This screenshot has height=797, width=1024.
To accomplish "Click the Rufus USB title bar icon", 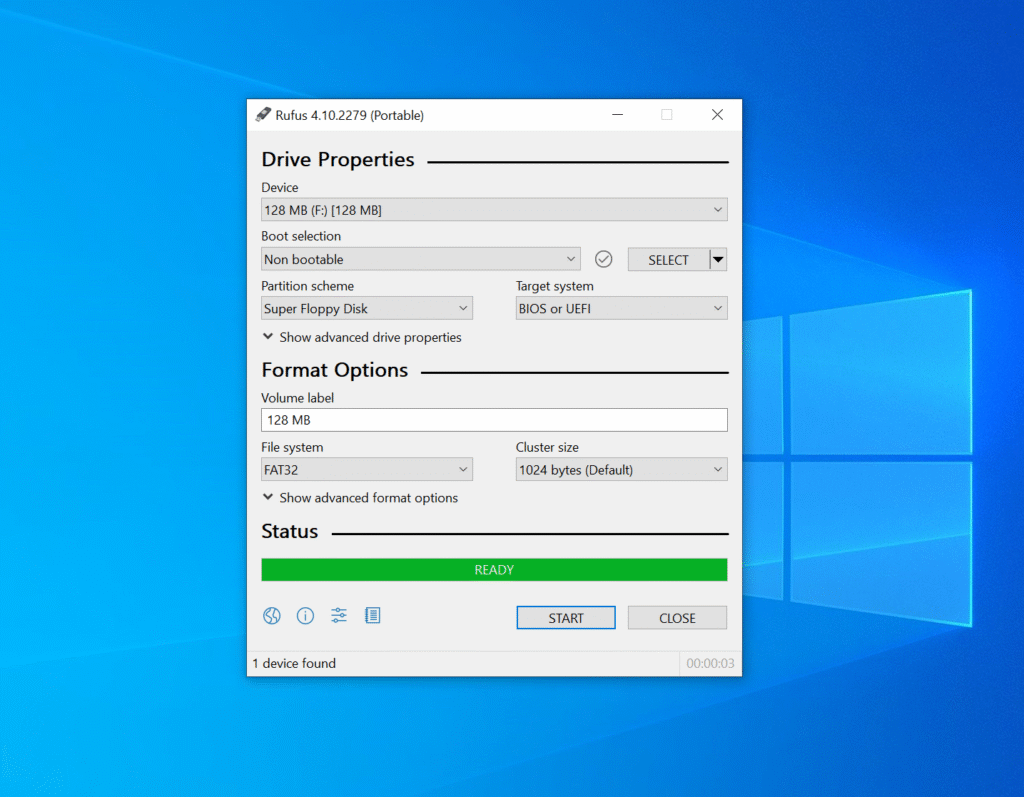I will (263, 115).
